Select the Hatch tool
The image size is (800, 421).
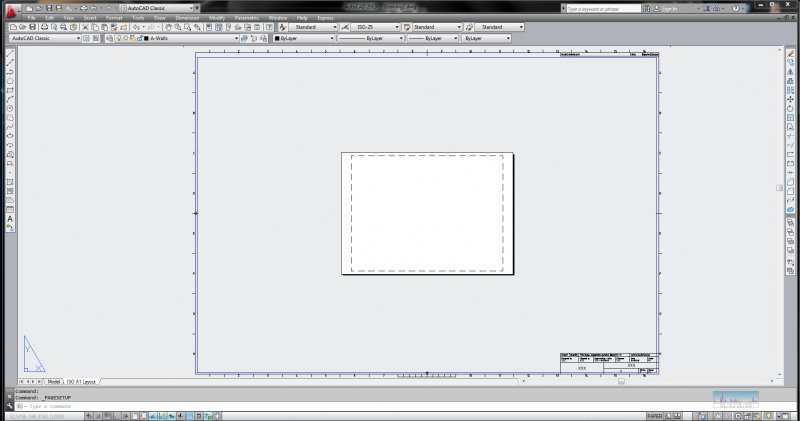(x=10, y=182)
